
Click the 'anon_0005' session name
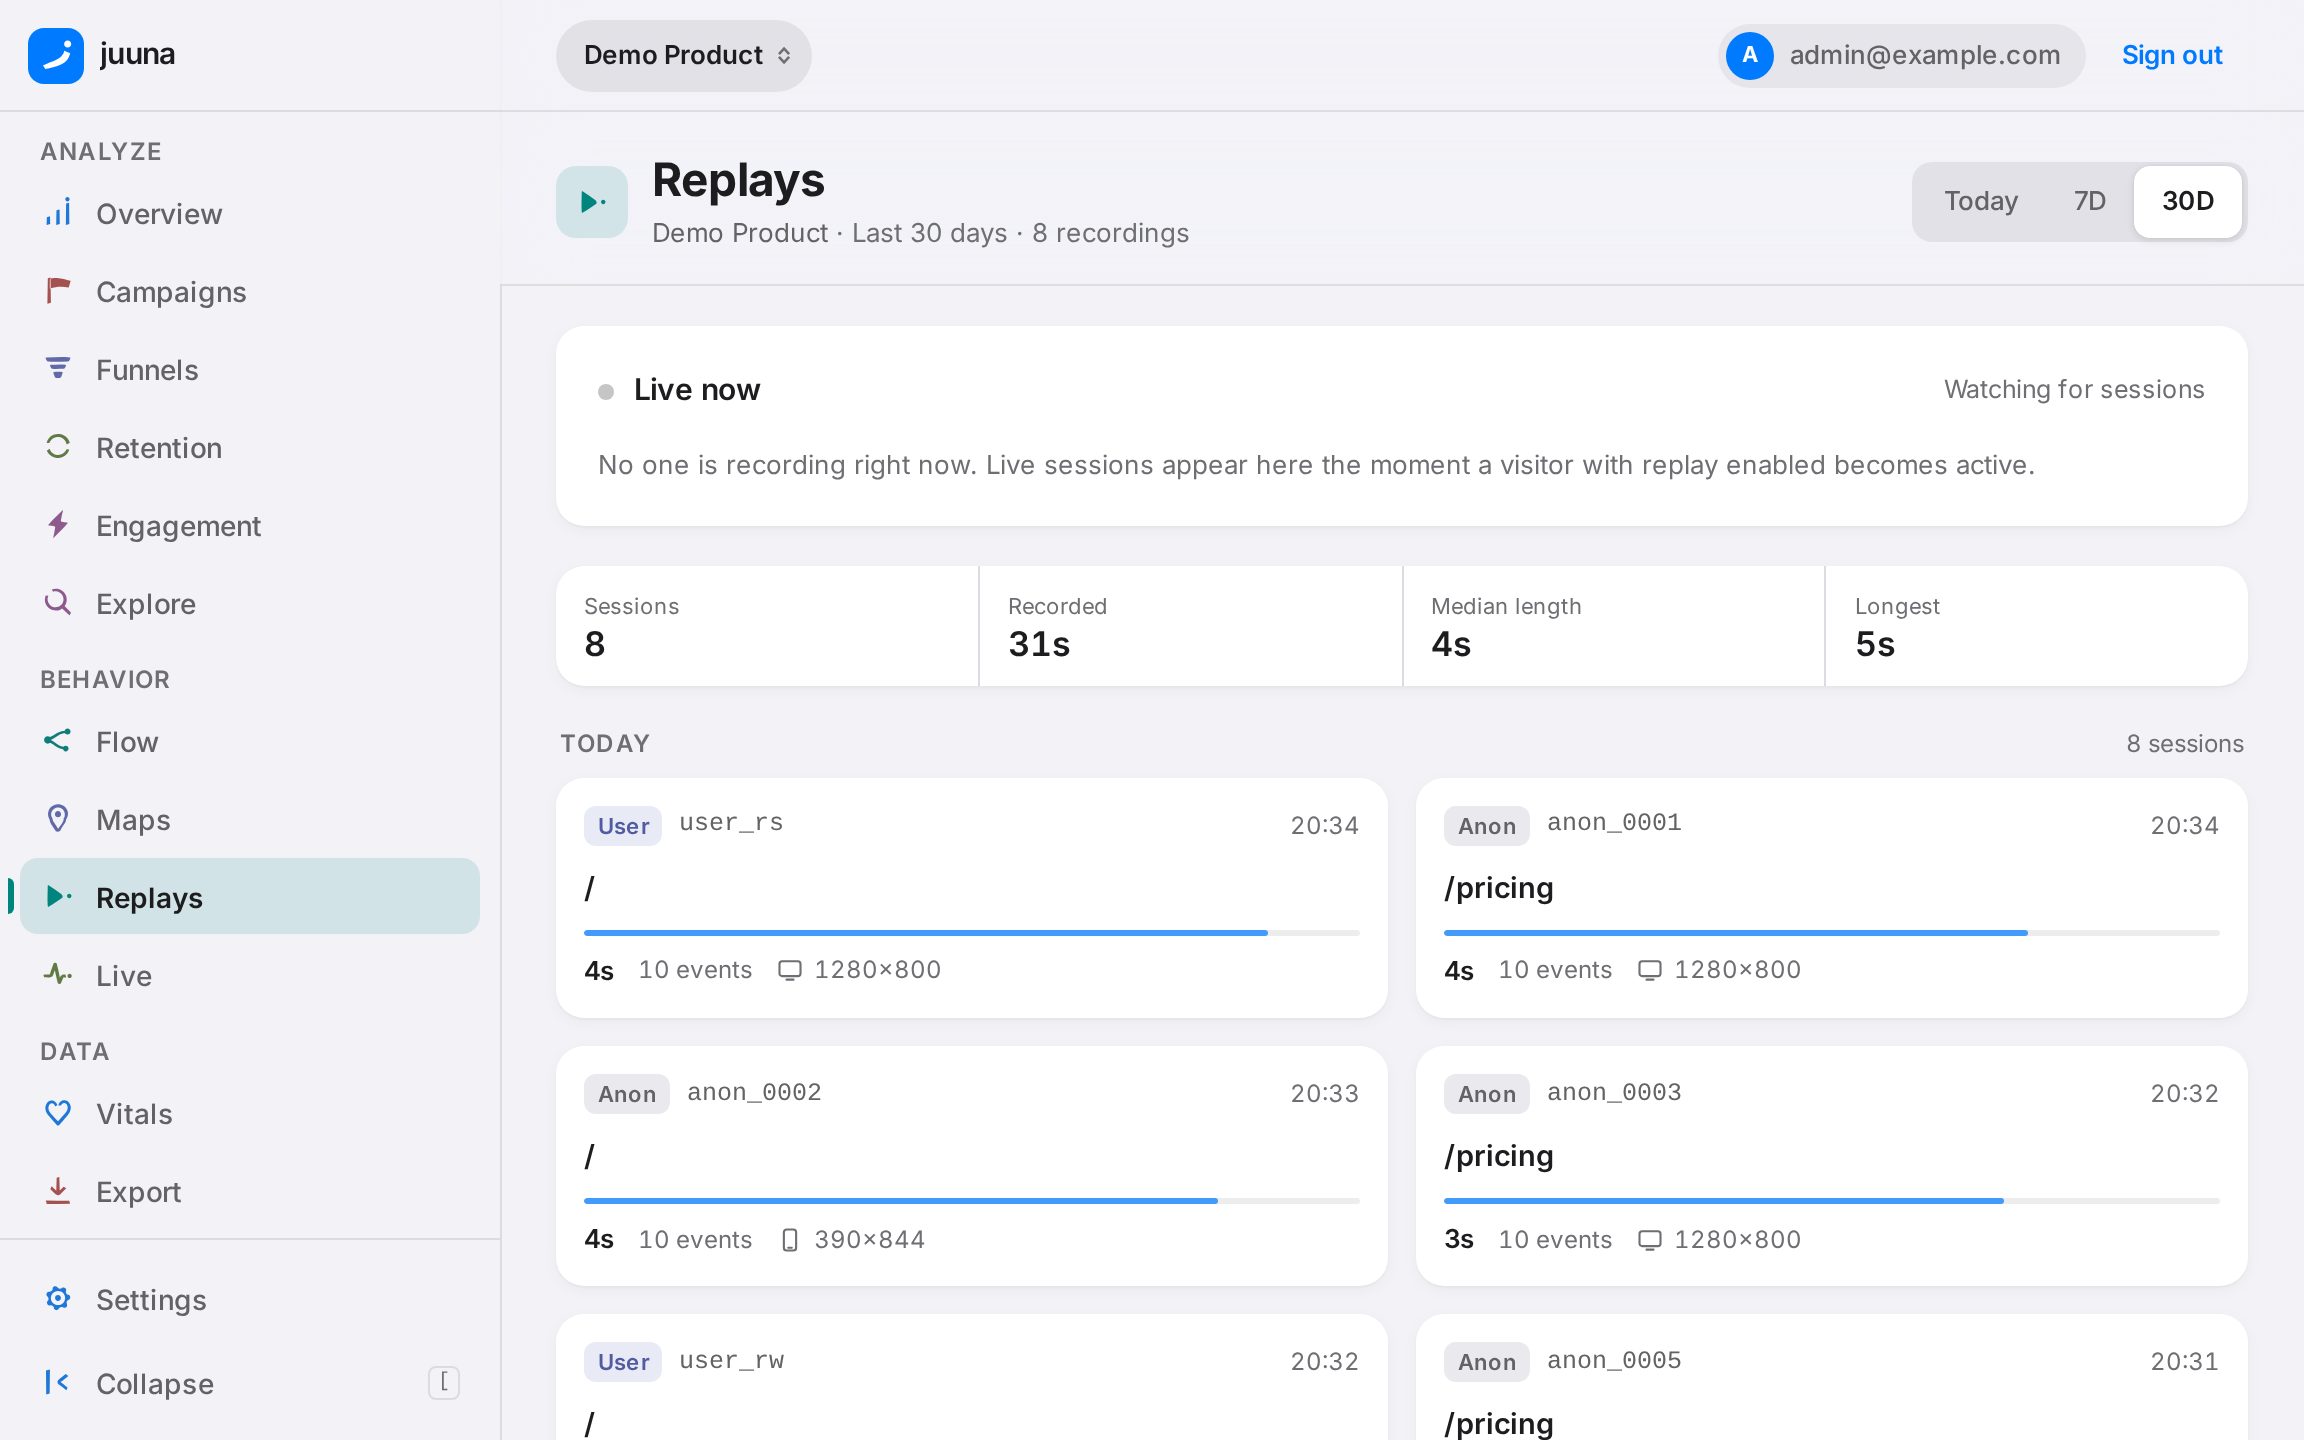point(1614,1360)
